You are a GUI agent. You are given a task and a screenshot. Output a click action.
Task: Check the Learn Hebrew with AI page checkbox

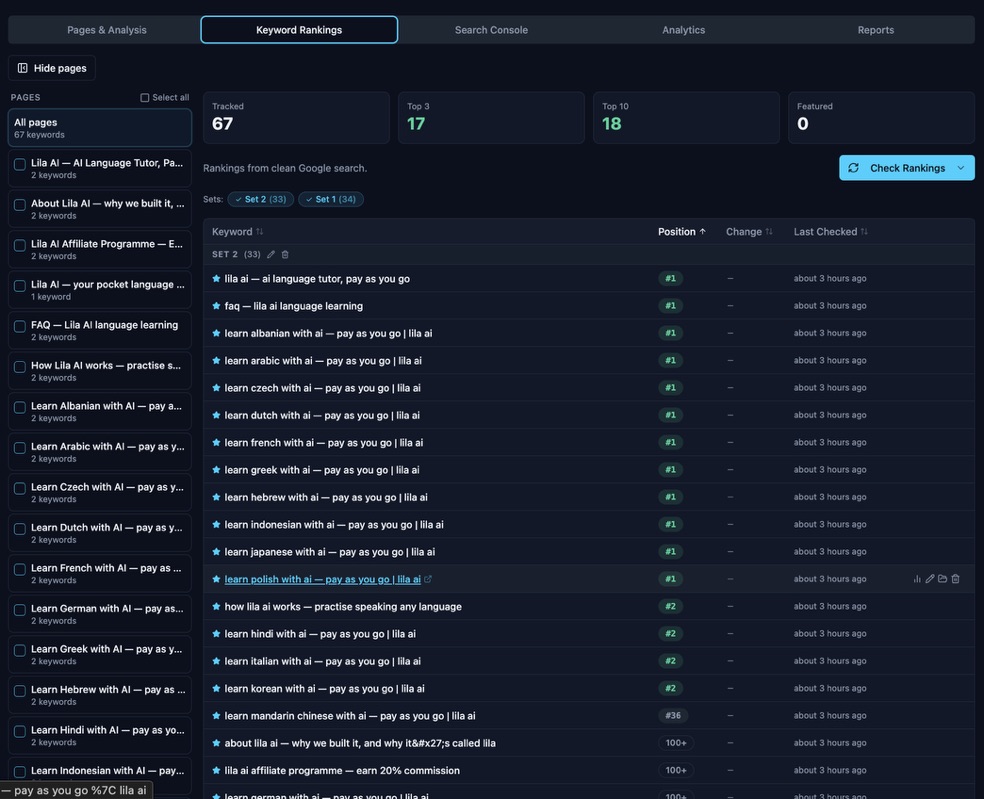point(20,691)
